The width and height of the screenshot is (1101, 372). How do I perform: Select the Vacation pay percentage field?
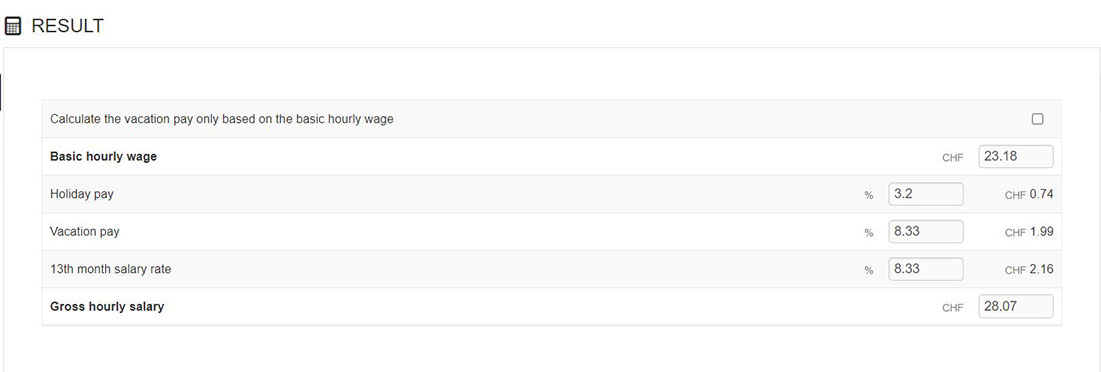[925, 232]
